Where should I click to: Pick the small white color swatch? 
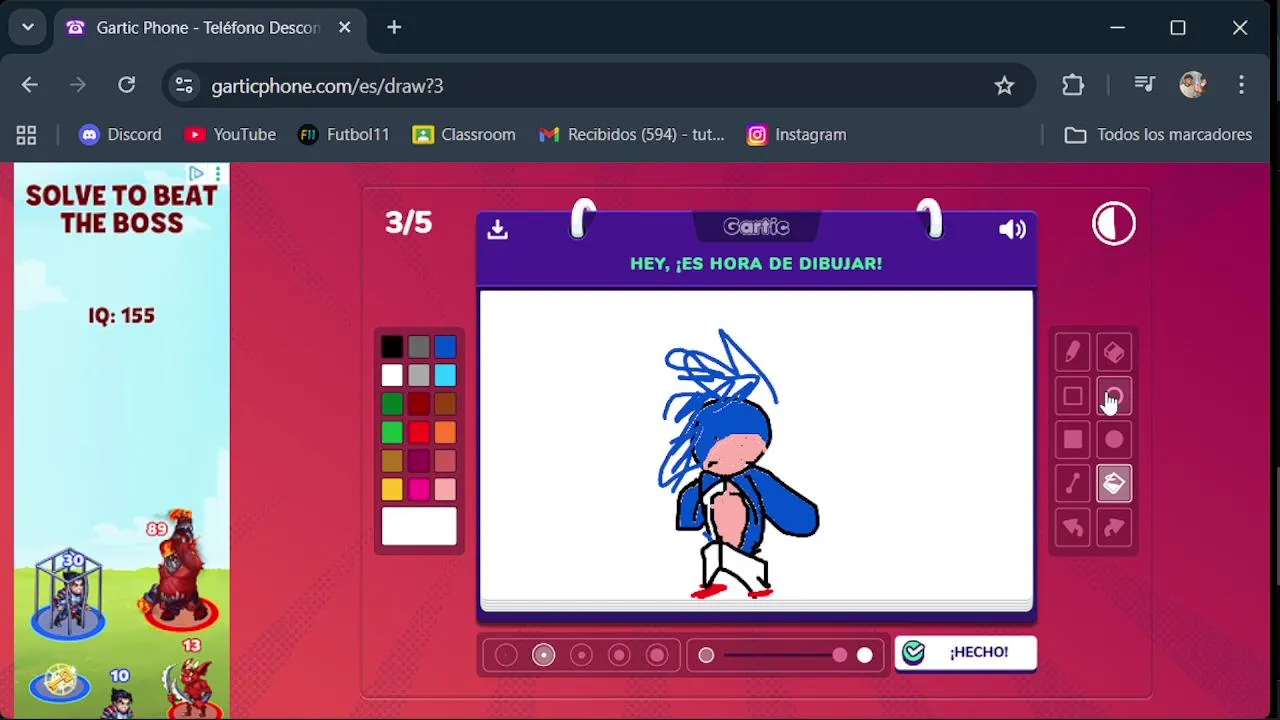click(x=392, y=375)
